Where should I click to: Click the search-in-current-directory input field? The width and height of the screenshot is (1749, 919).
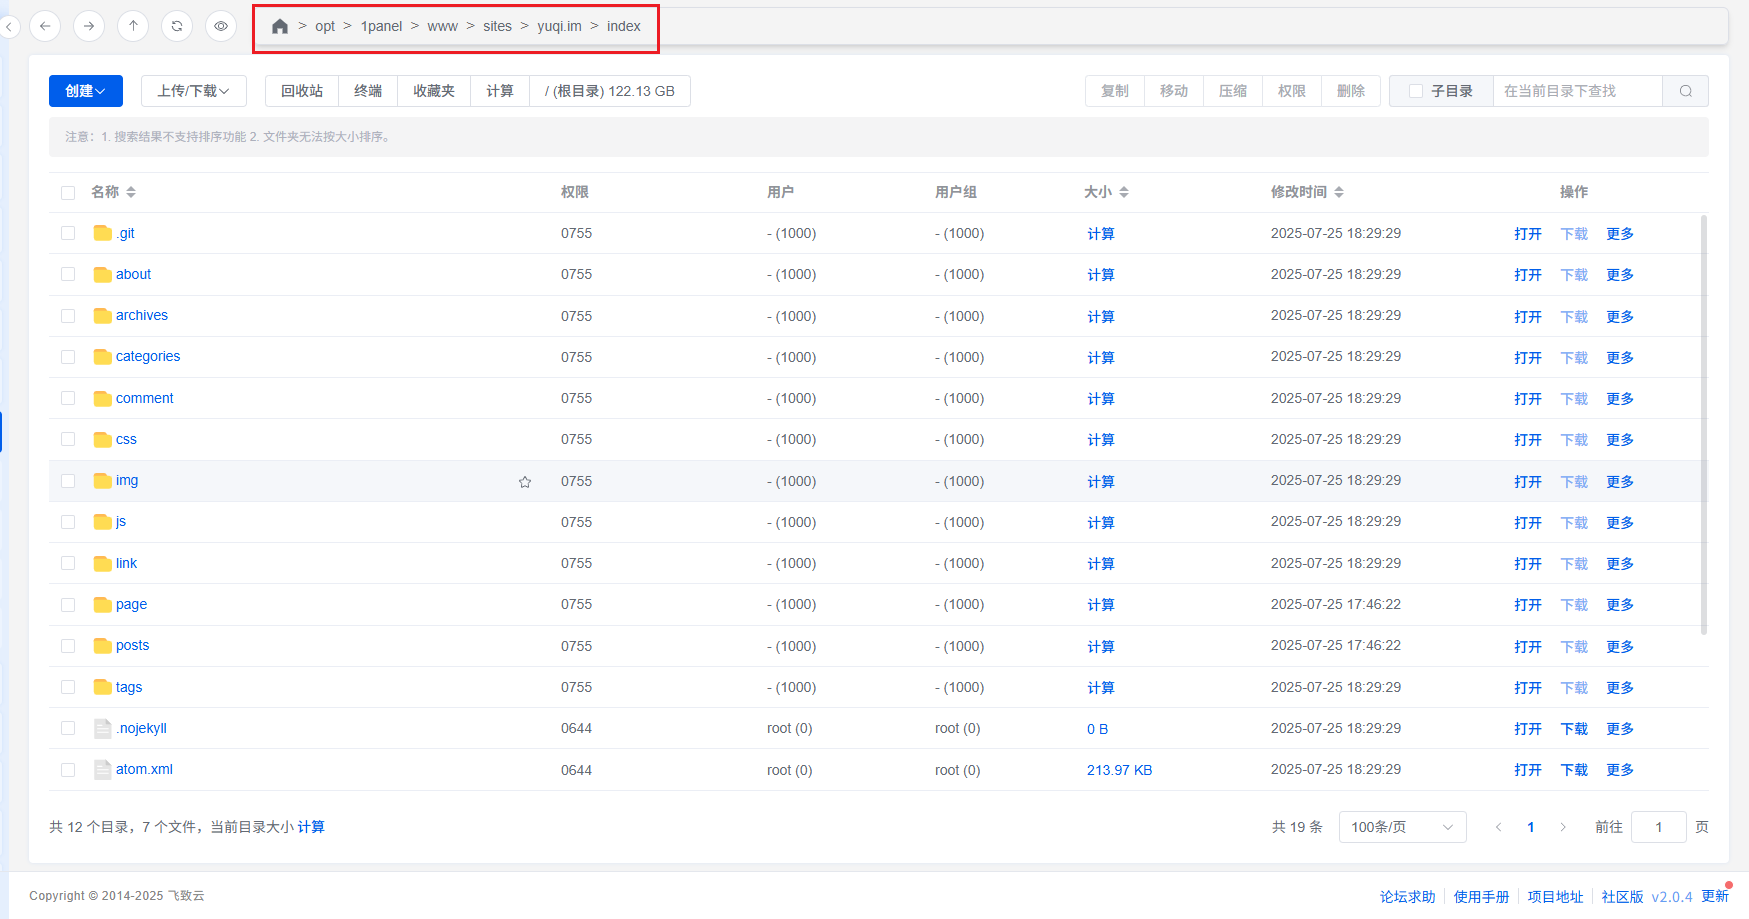pos(1576,91)
